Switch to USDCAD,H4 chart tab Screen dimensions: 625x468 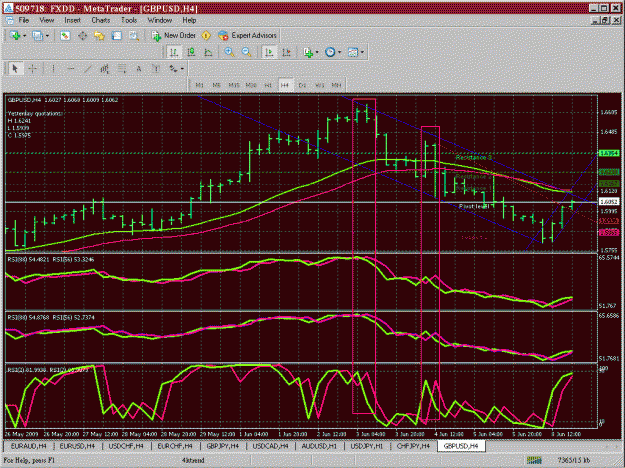[x=271, y=446]
